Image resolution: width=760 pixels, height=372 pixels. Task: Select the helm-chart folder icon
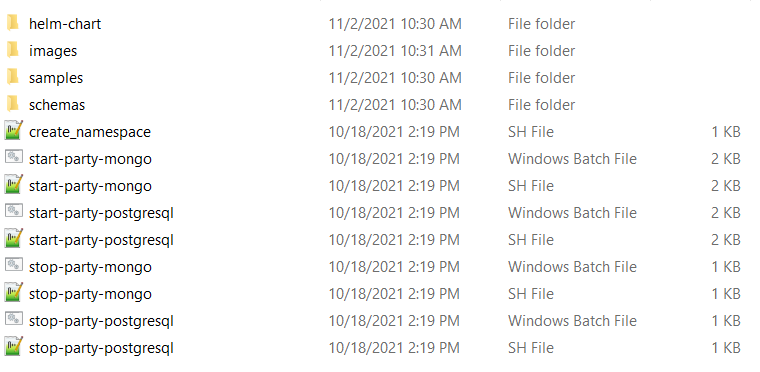click(13, 23)
